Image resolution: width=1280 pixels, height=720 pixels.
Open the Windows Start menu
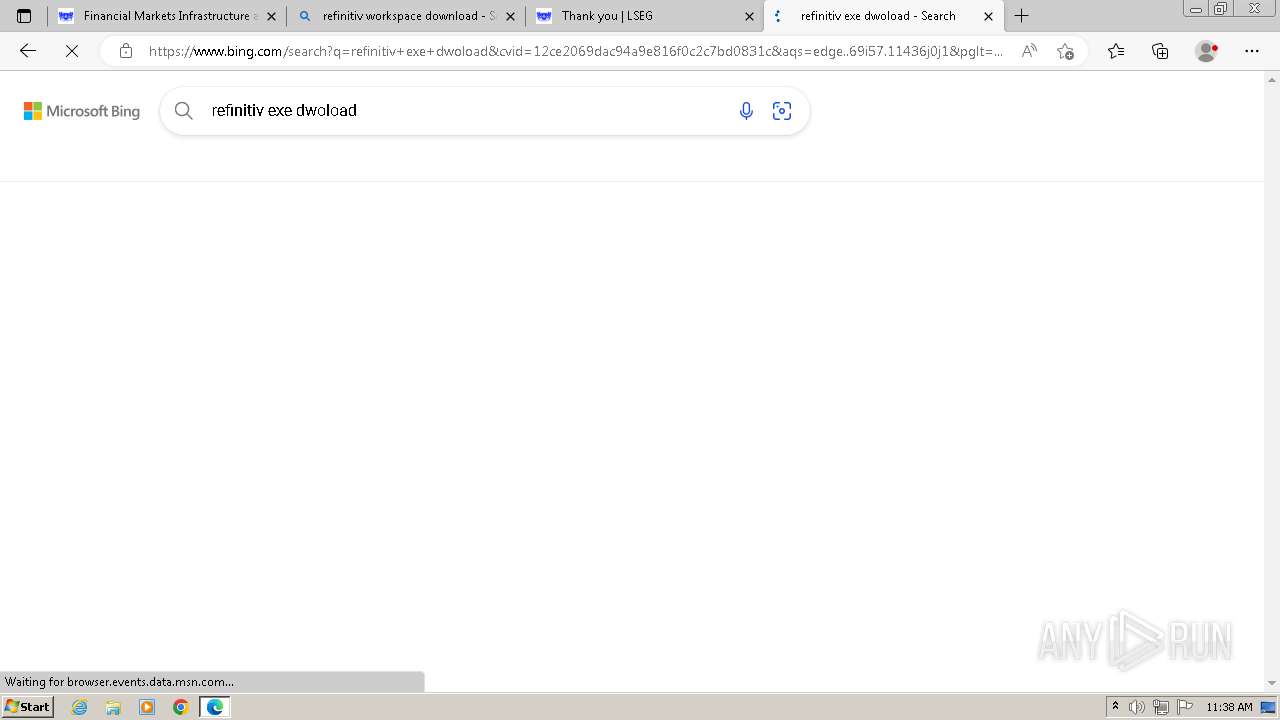(x=27, y=706)
